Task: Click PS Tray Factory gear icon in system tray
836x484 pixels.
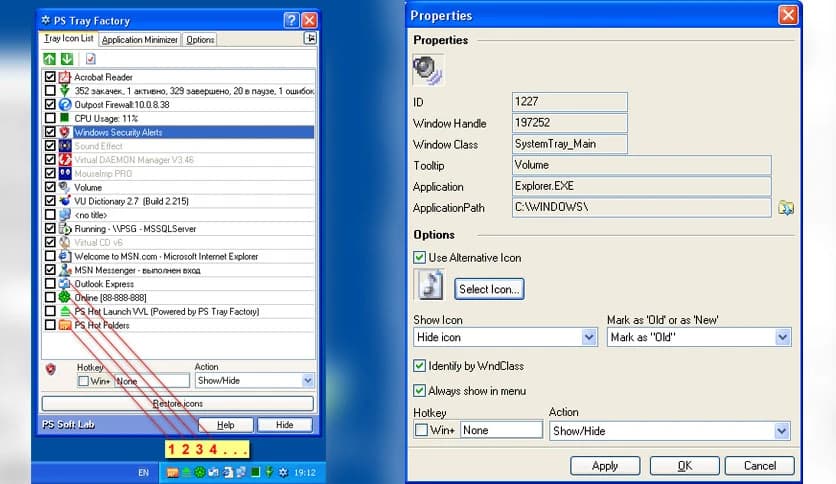Action: coord(283,472)
